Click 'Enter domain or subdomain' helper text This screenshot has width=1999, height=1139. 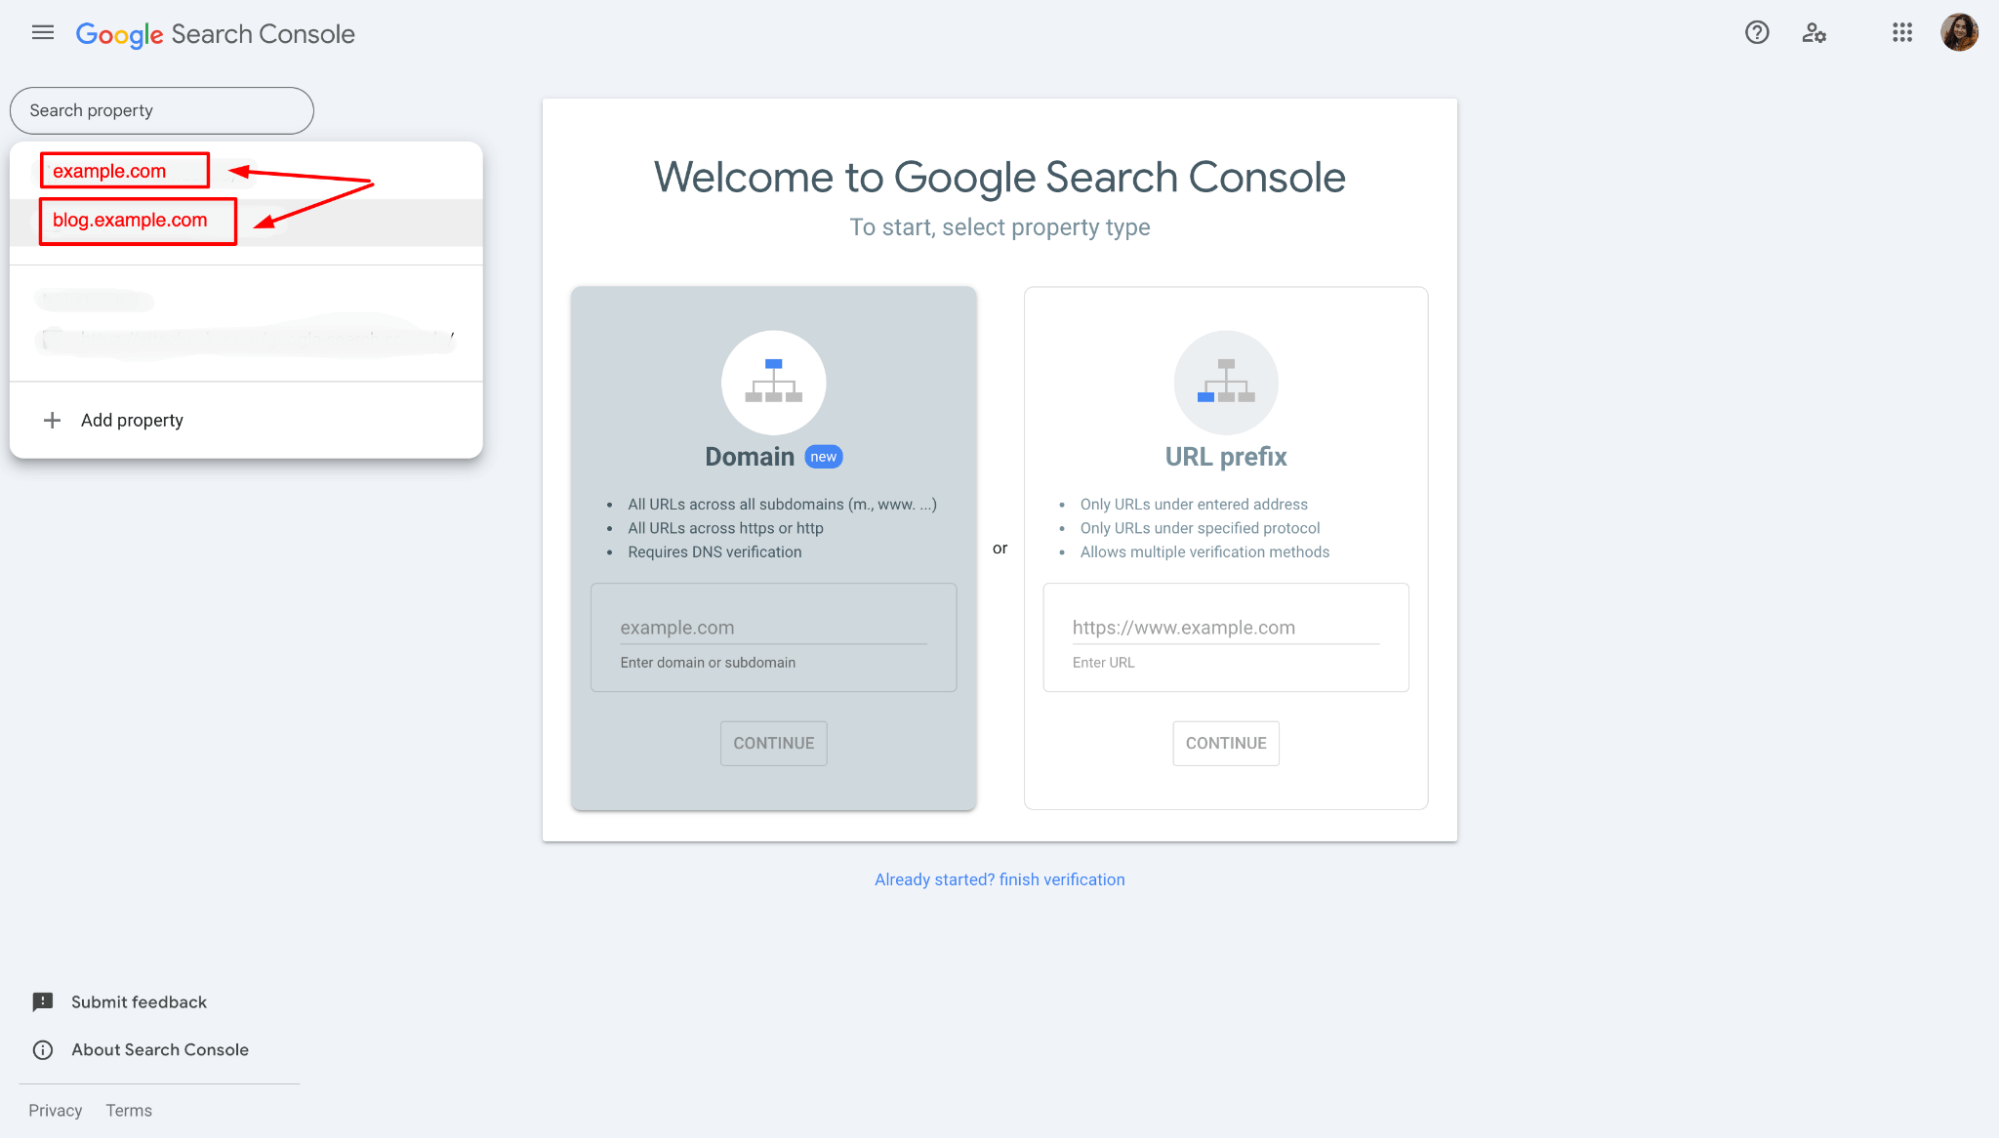point(707,662)
